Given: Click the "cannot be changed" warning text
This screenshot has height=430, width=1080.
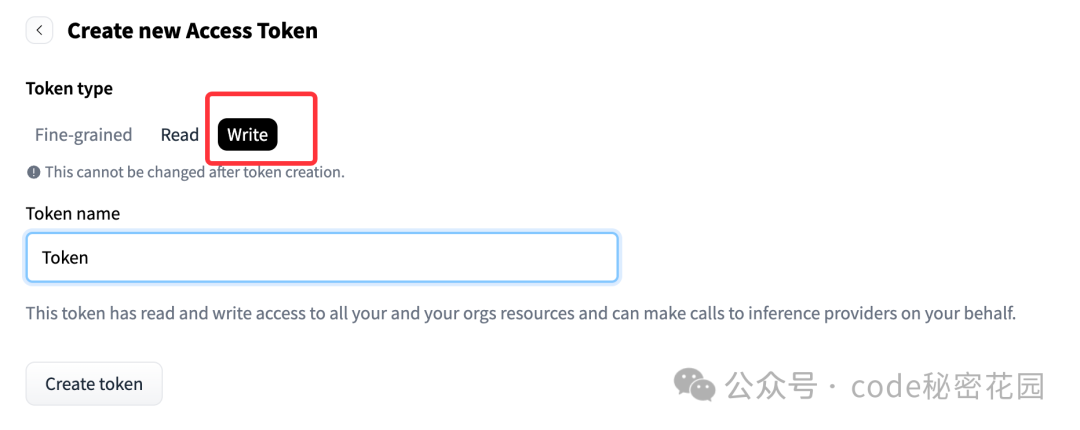Looking at the screenshot, I should pyautogui.click(x=195, y=172).
